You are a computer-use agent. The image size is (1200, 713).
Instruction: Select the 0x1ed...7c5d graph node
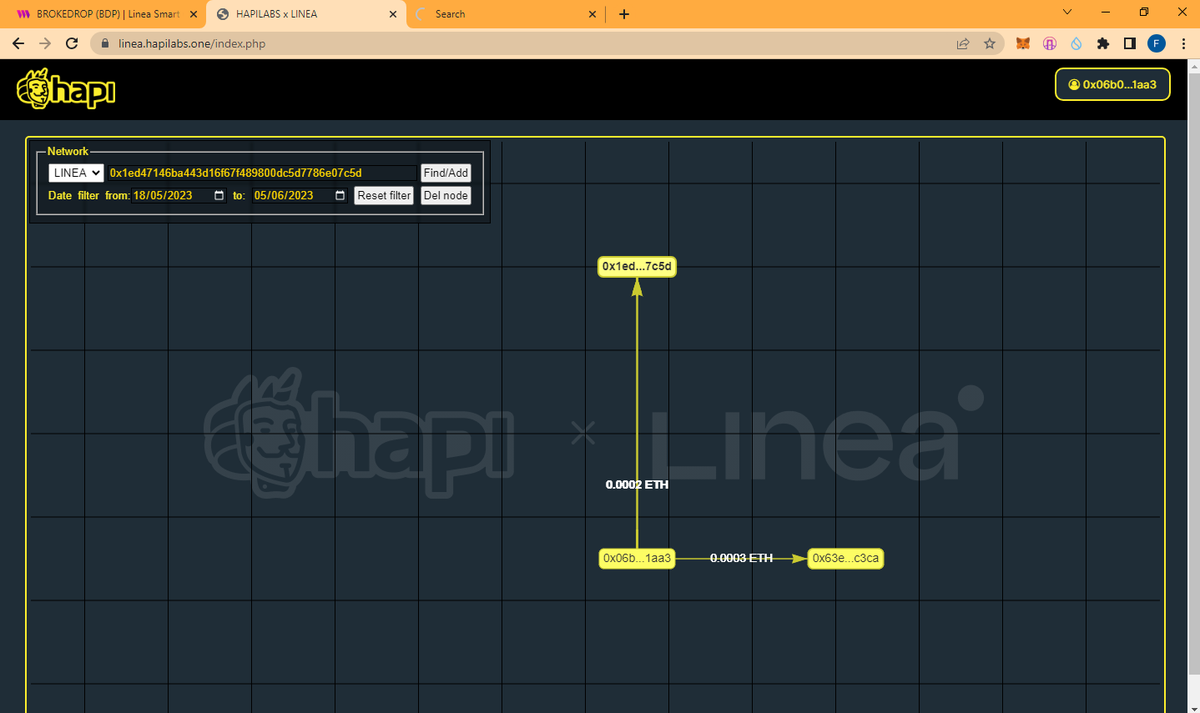(x=637, y=266)
